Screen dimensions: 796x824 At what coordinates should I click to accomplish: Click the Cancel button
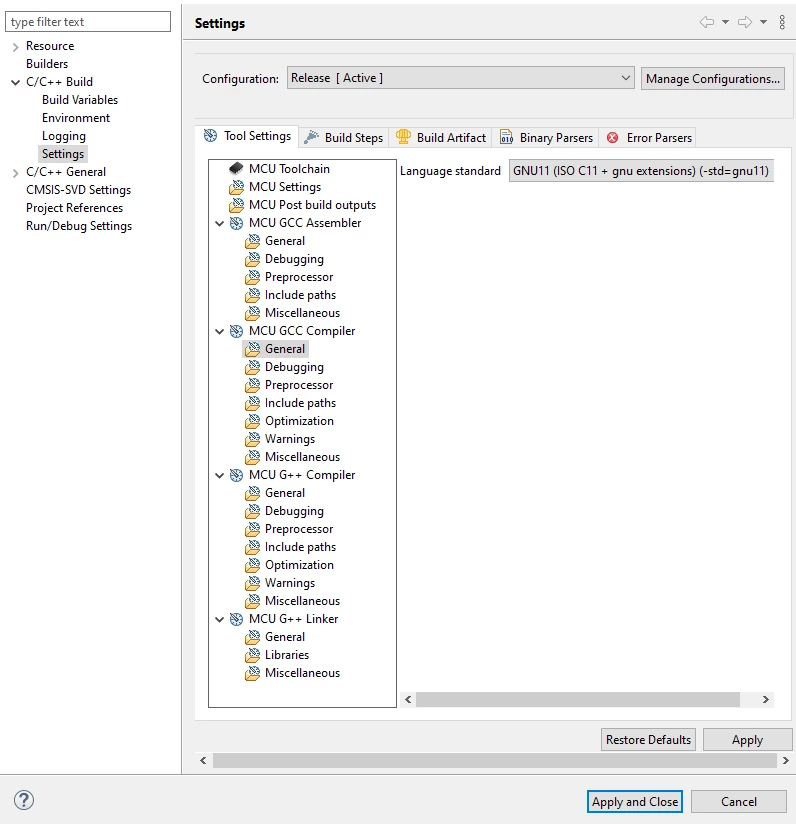pyautogui.click(x=739, y=801)
